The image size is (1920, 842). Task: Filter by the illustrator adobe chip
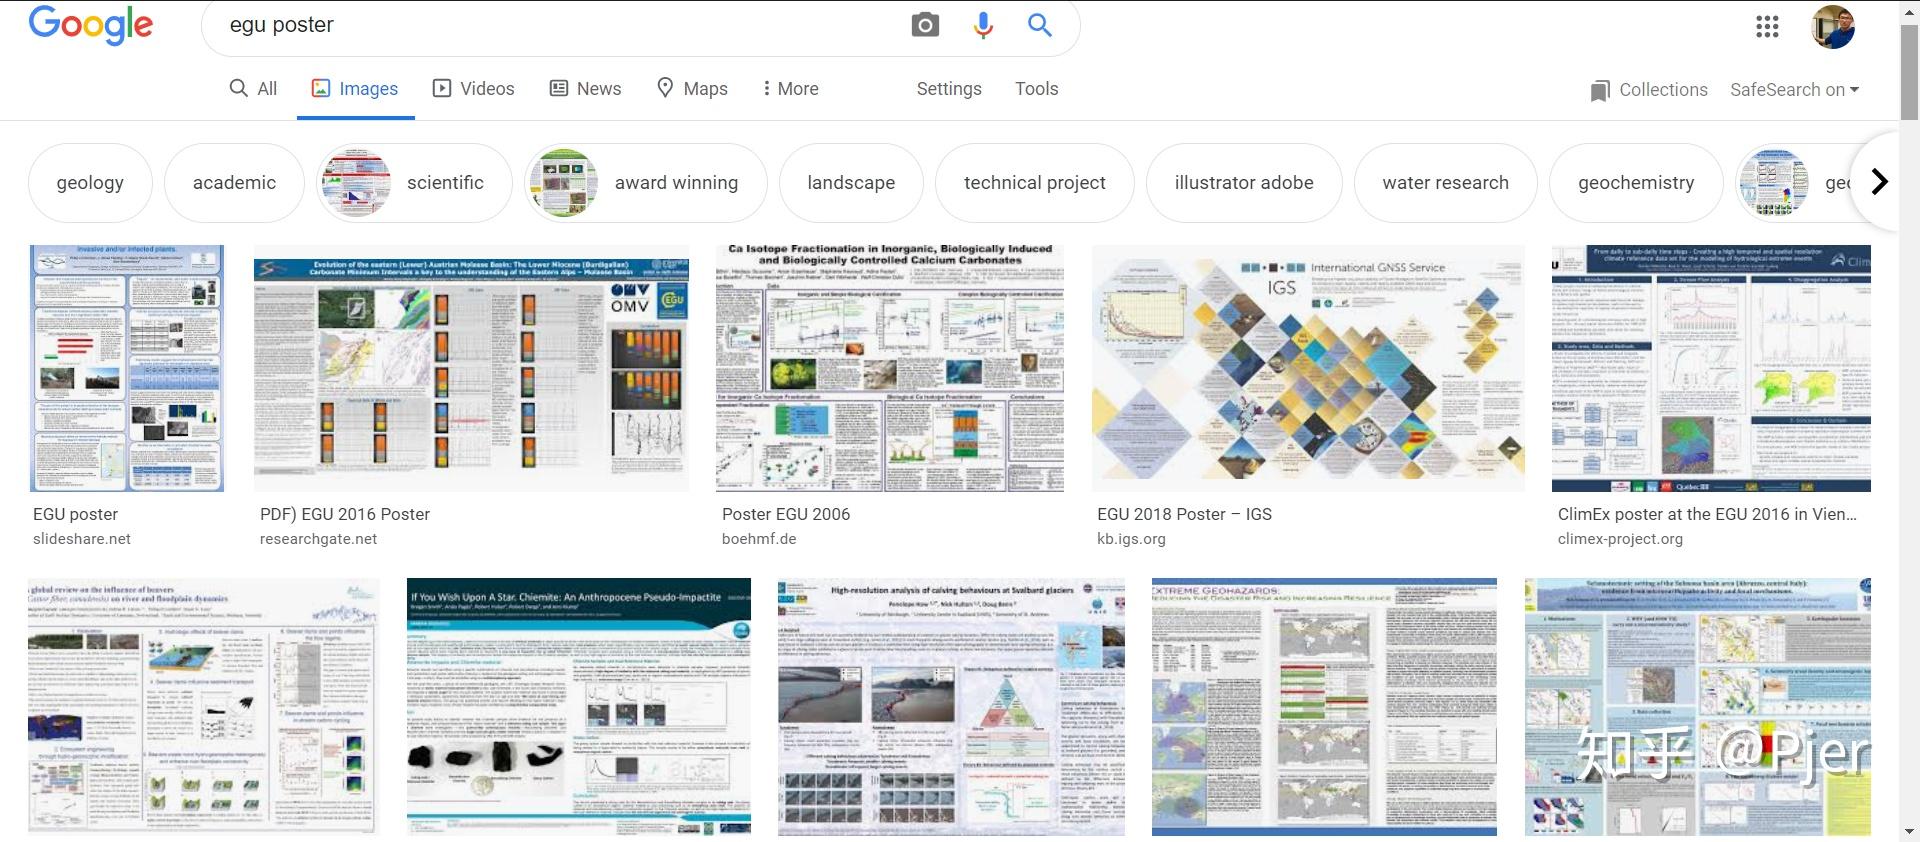point(1244,182)
